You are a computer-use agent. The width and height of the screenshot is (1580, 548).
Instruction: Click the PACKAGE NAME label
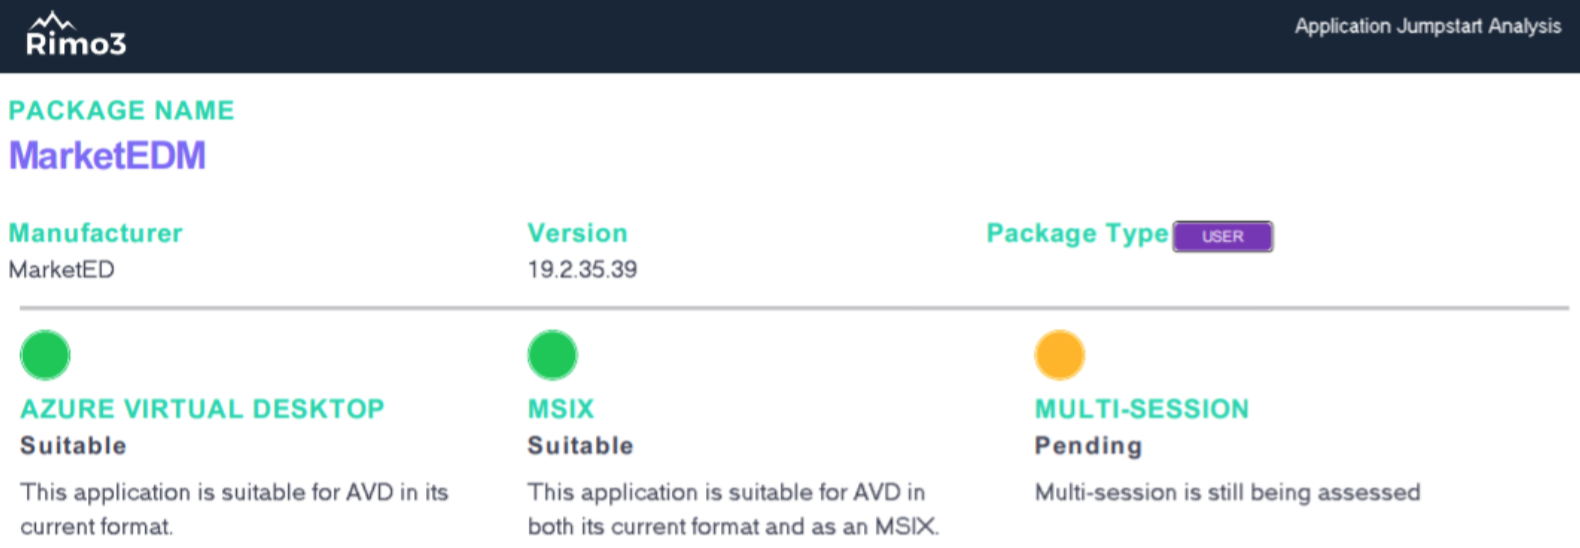tap(121, 110)
